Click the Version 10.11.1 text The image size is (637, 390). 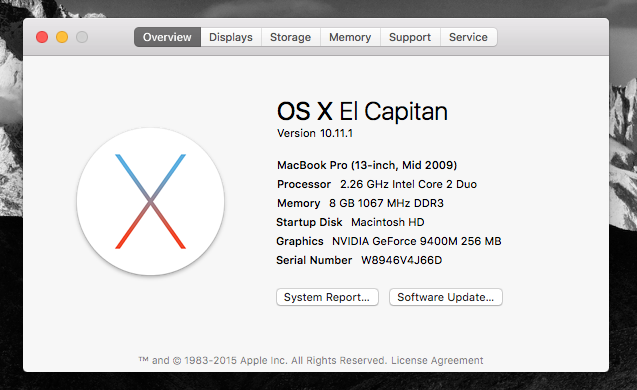(x=315, y=133)
